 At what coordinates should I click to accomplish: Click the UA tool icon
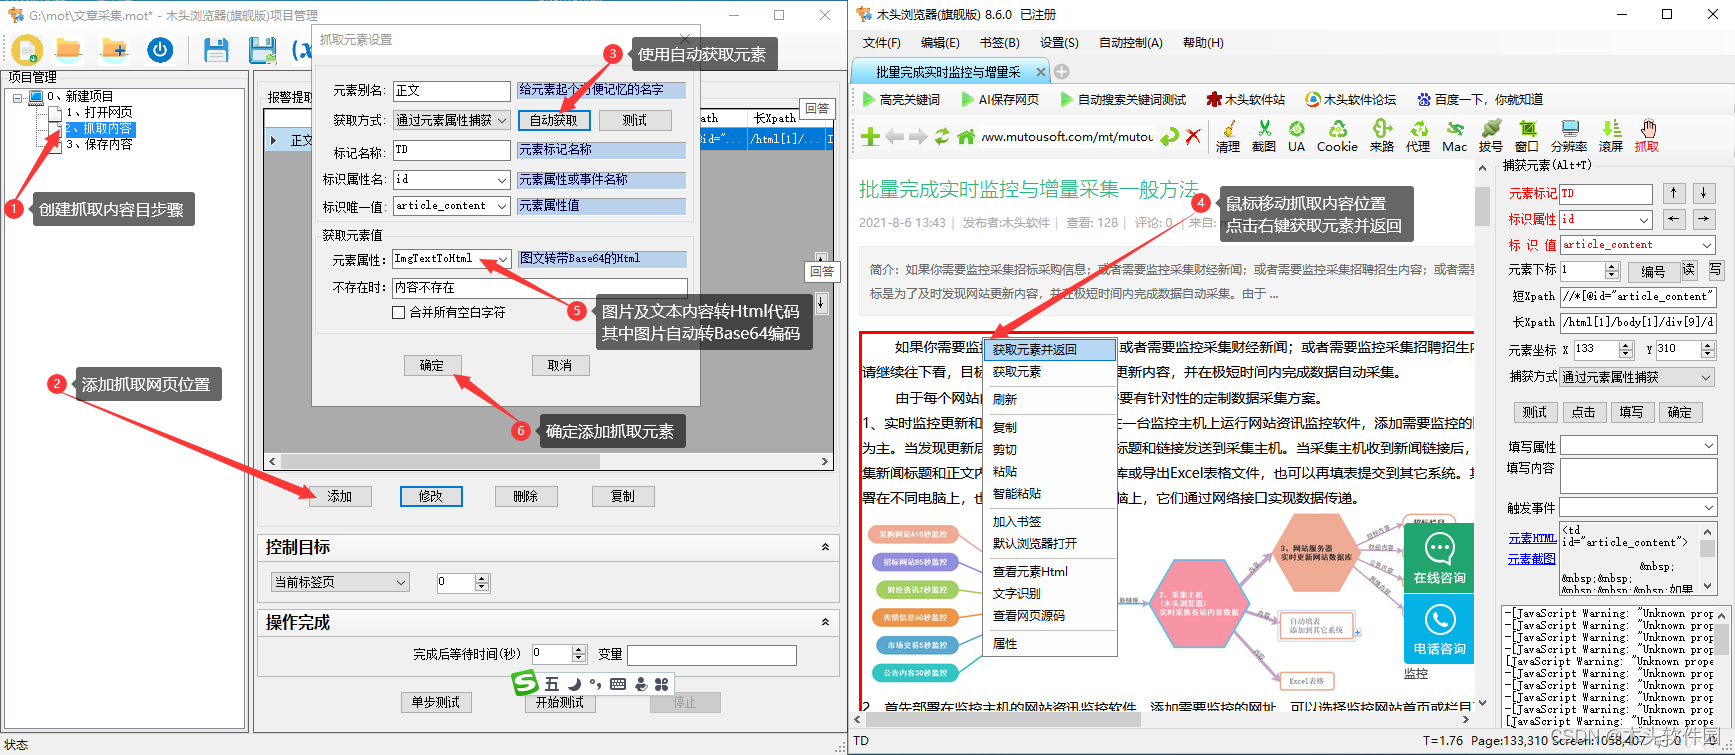point(1297,136)
